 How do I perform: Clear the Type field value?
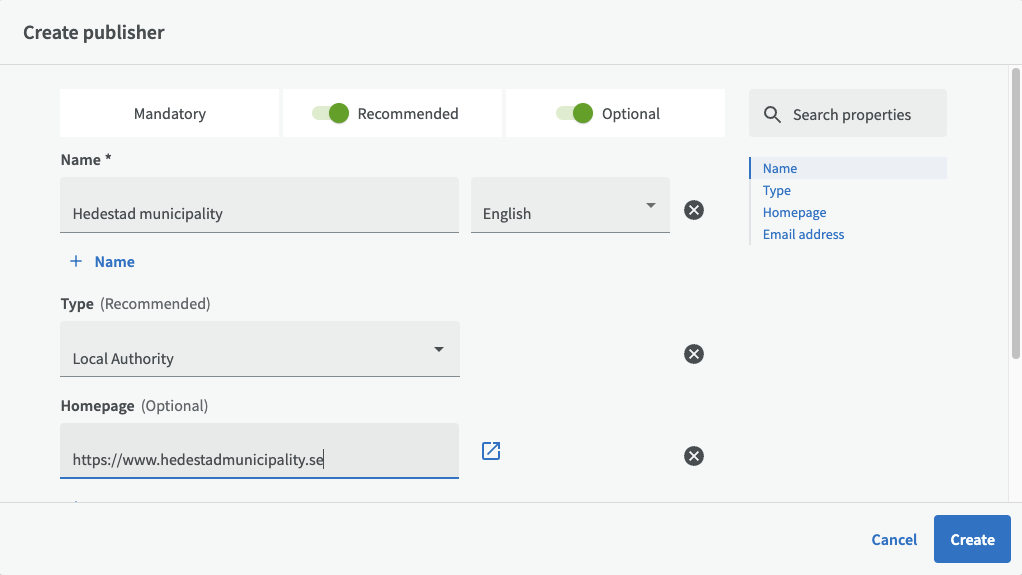click(x=693, y=354)
